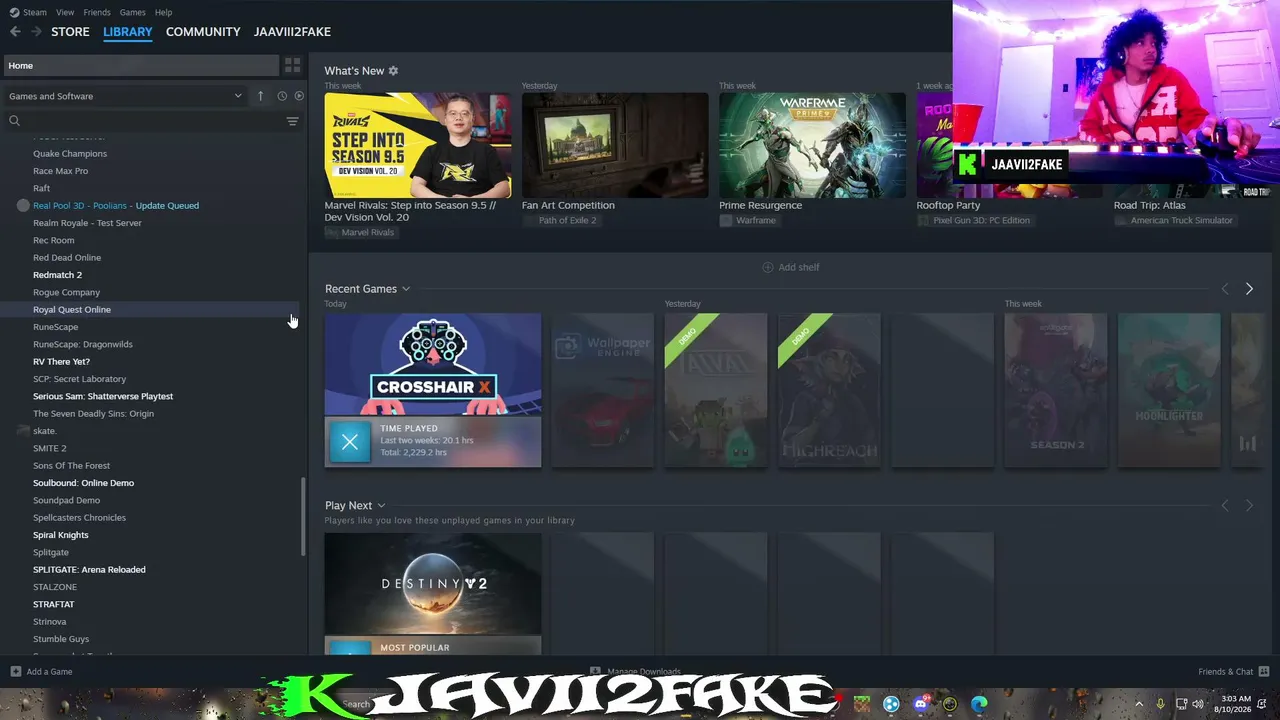
Task: Open the Moonlighter game thumbnail
Action: pos(1169,390)
